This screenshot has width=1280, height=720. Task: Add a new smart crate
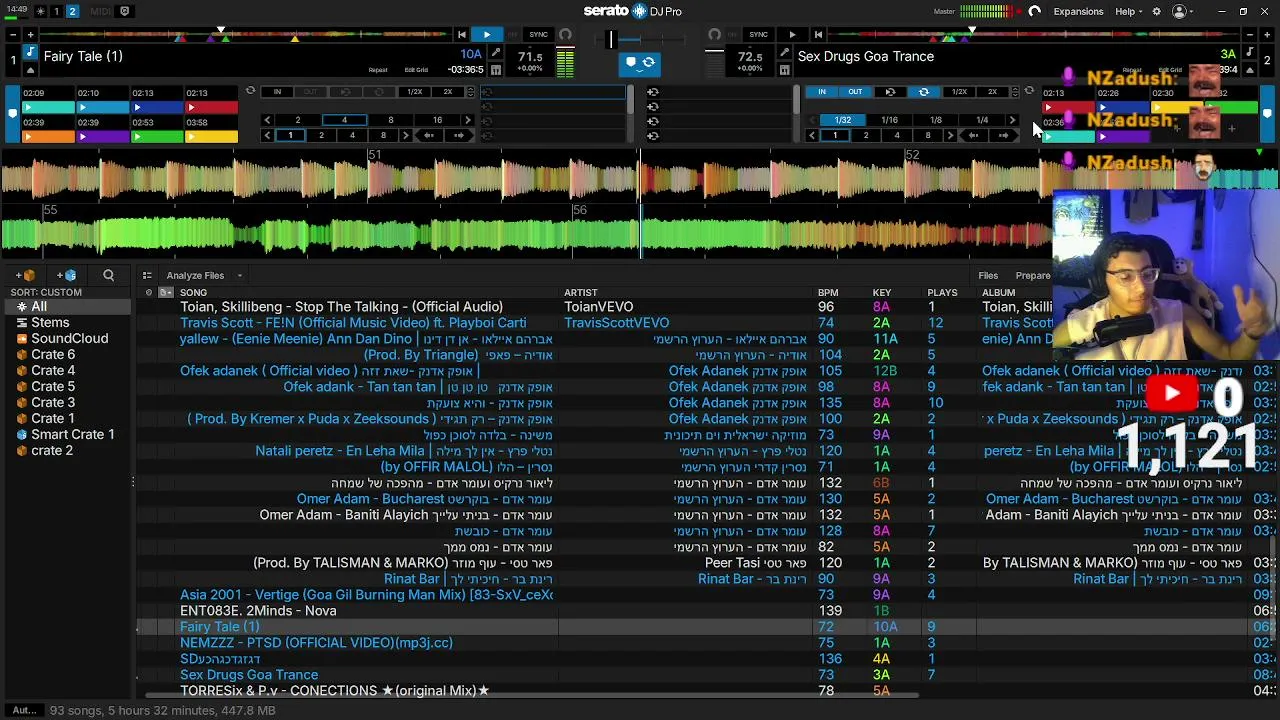pos(67,275)
